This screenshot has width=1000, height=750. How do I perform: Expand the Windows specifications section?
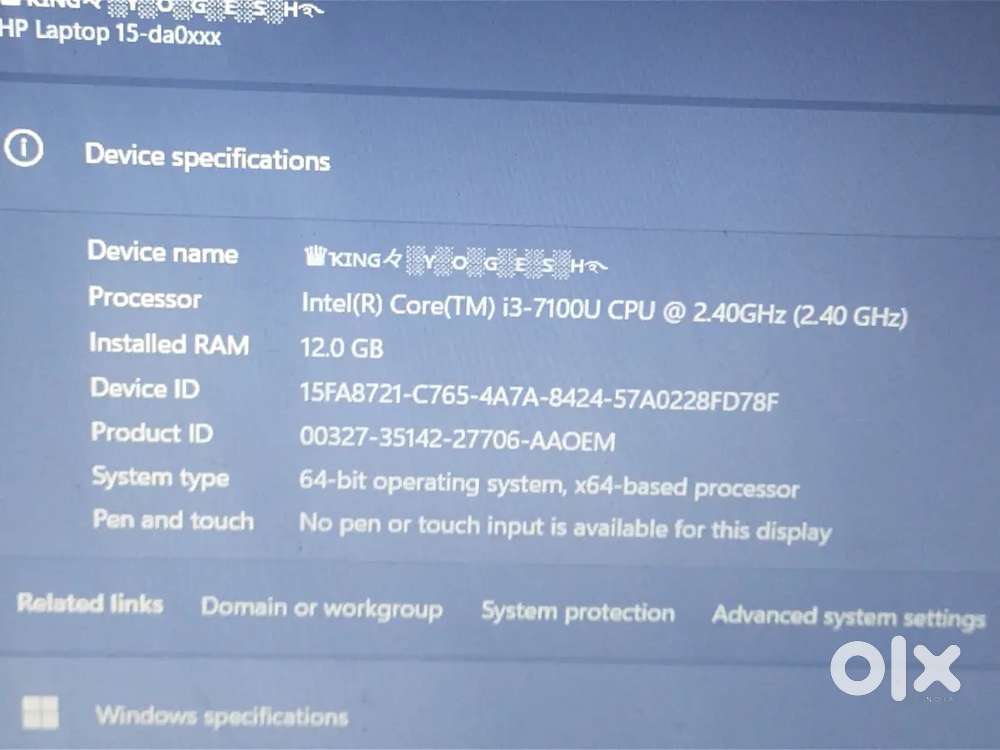point(500,714)
